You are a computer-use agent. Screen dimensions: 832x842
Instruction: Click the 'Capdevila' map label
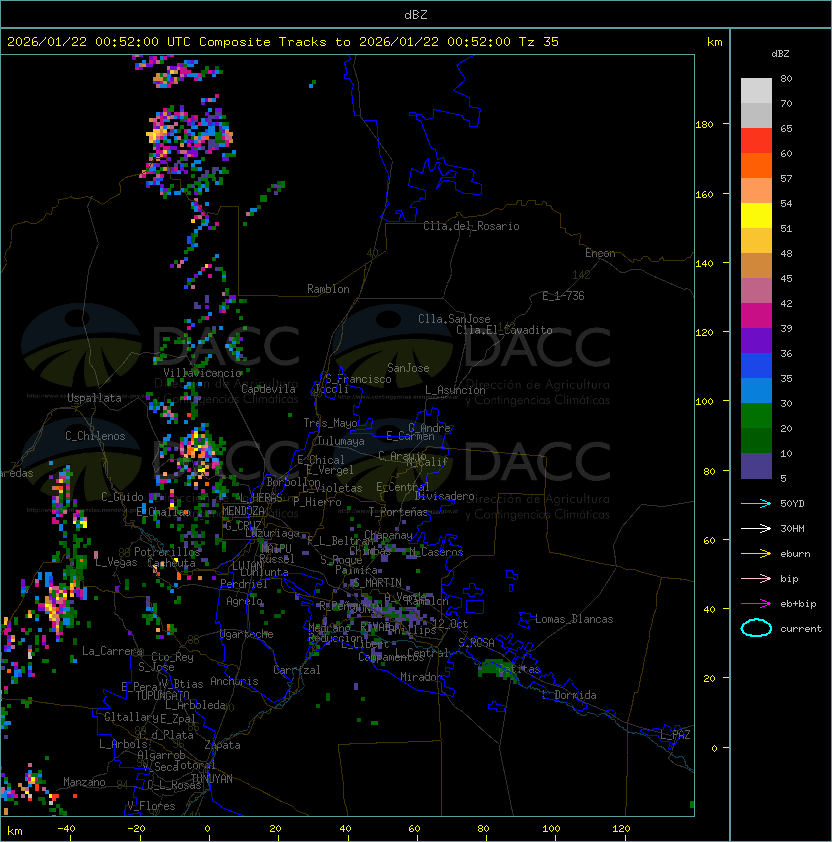click(x=268, y=389)
